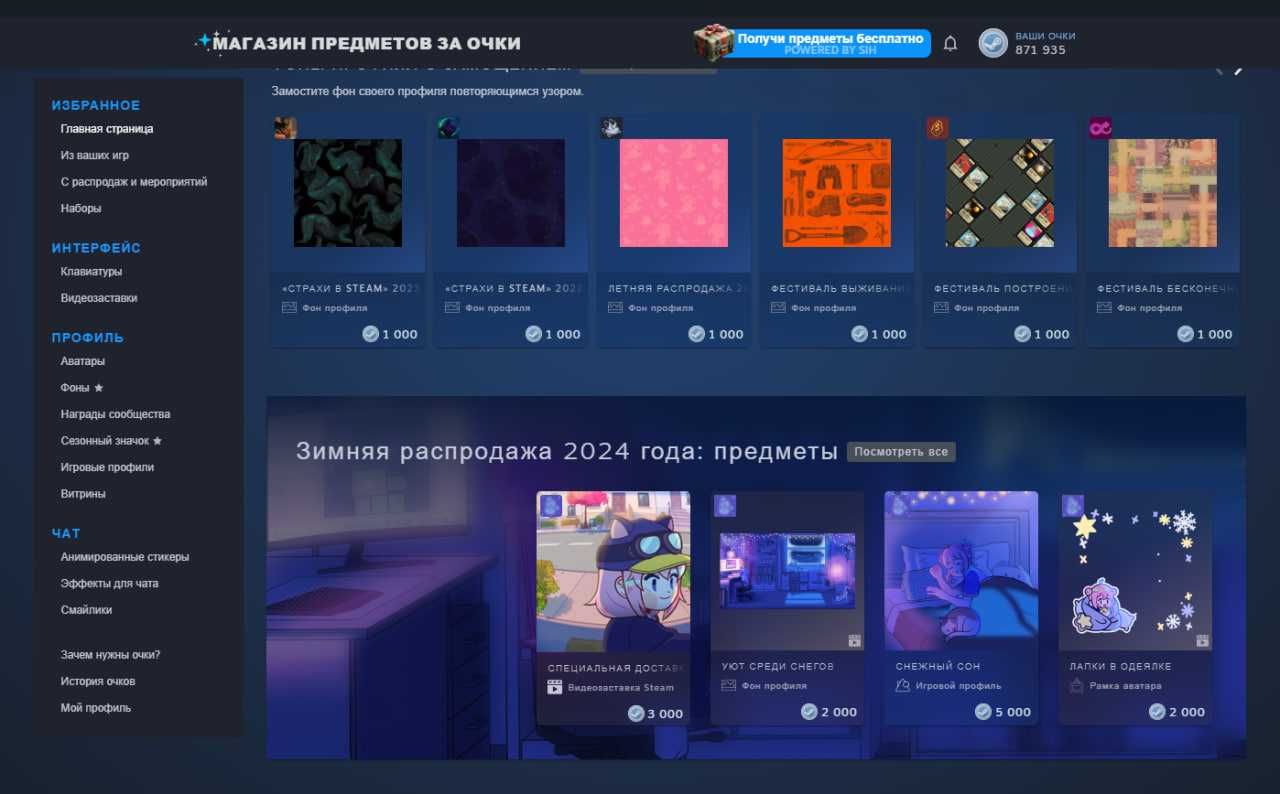Open Главная страница in sidebar
This screenshot has width=1280, height=794.
tap(107, 129)
